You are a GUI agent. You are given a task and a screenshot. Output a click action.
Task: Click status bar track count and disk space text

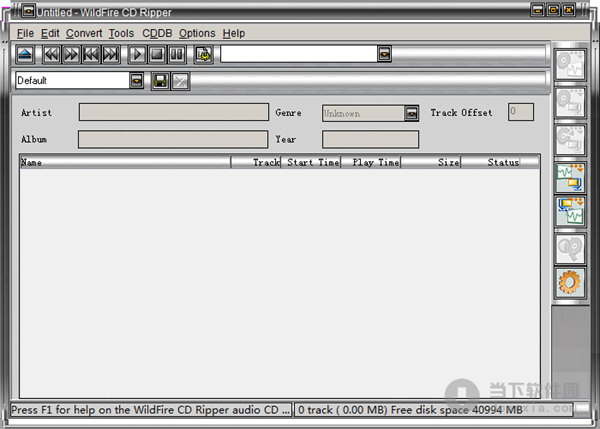point(410,410)
